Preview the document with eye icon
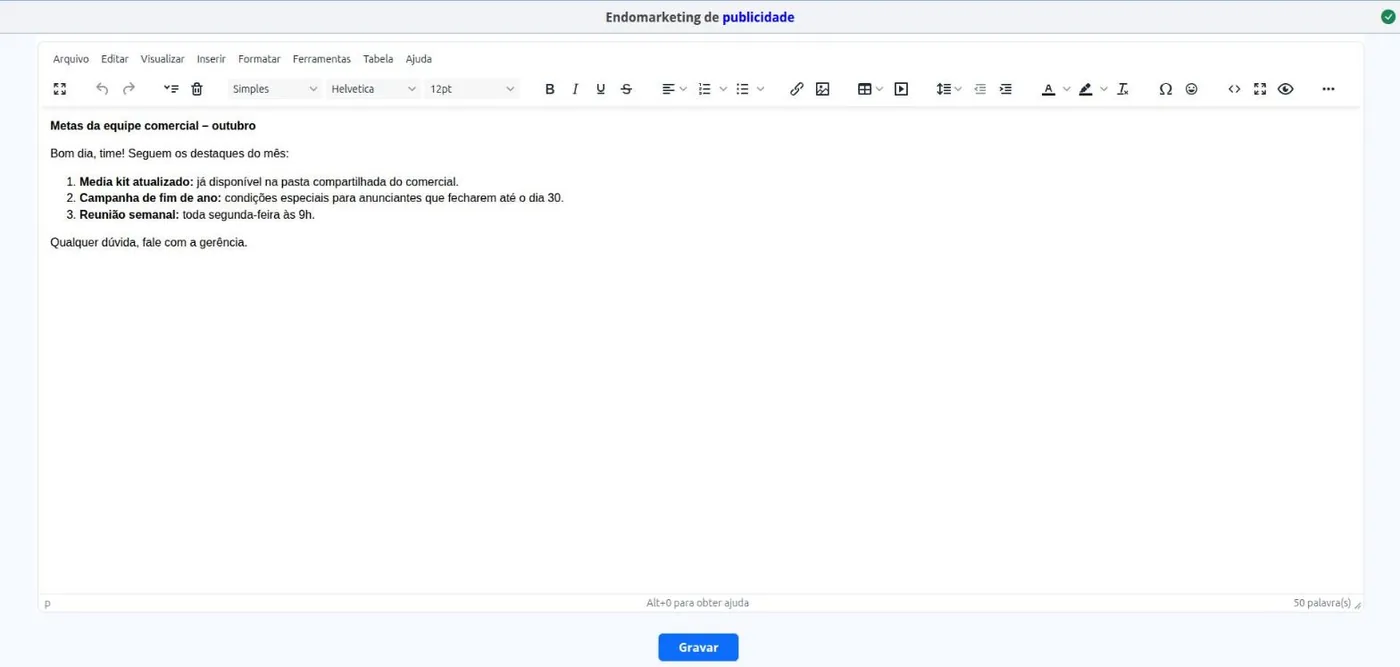Image resolution: width=1400 pixels, height=667 pixels. (1286, 89)
